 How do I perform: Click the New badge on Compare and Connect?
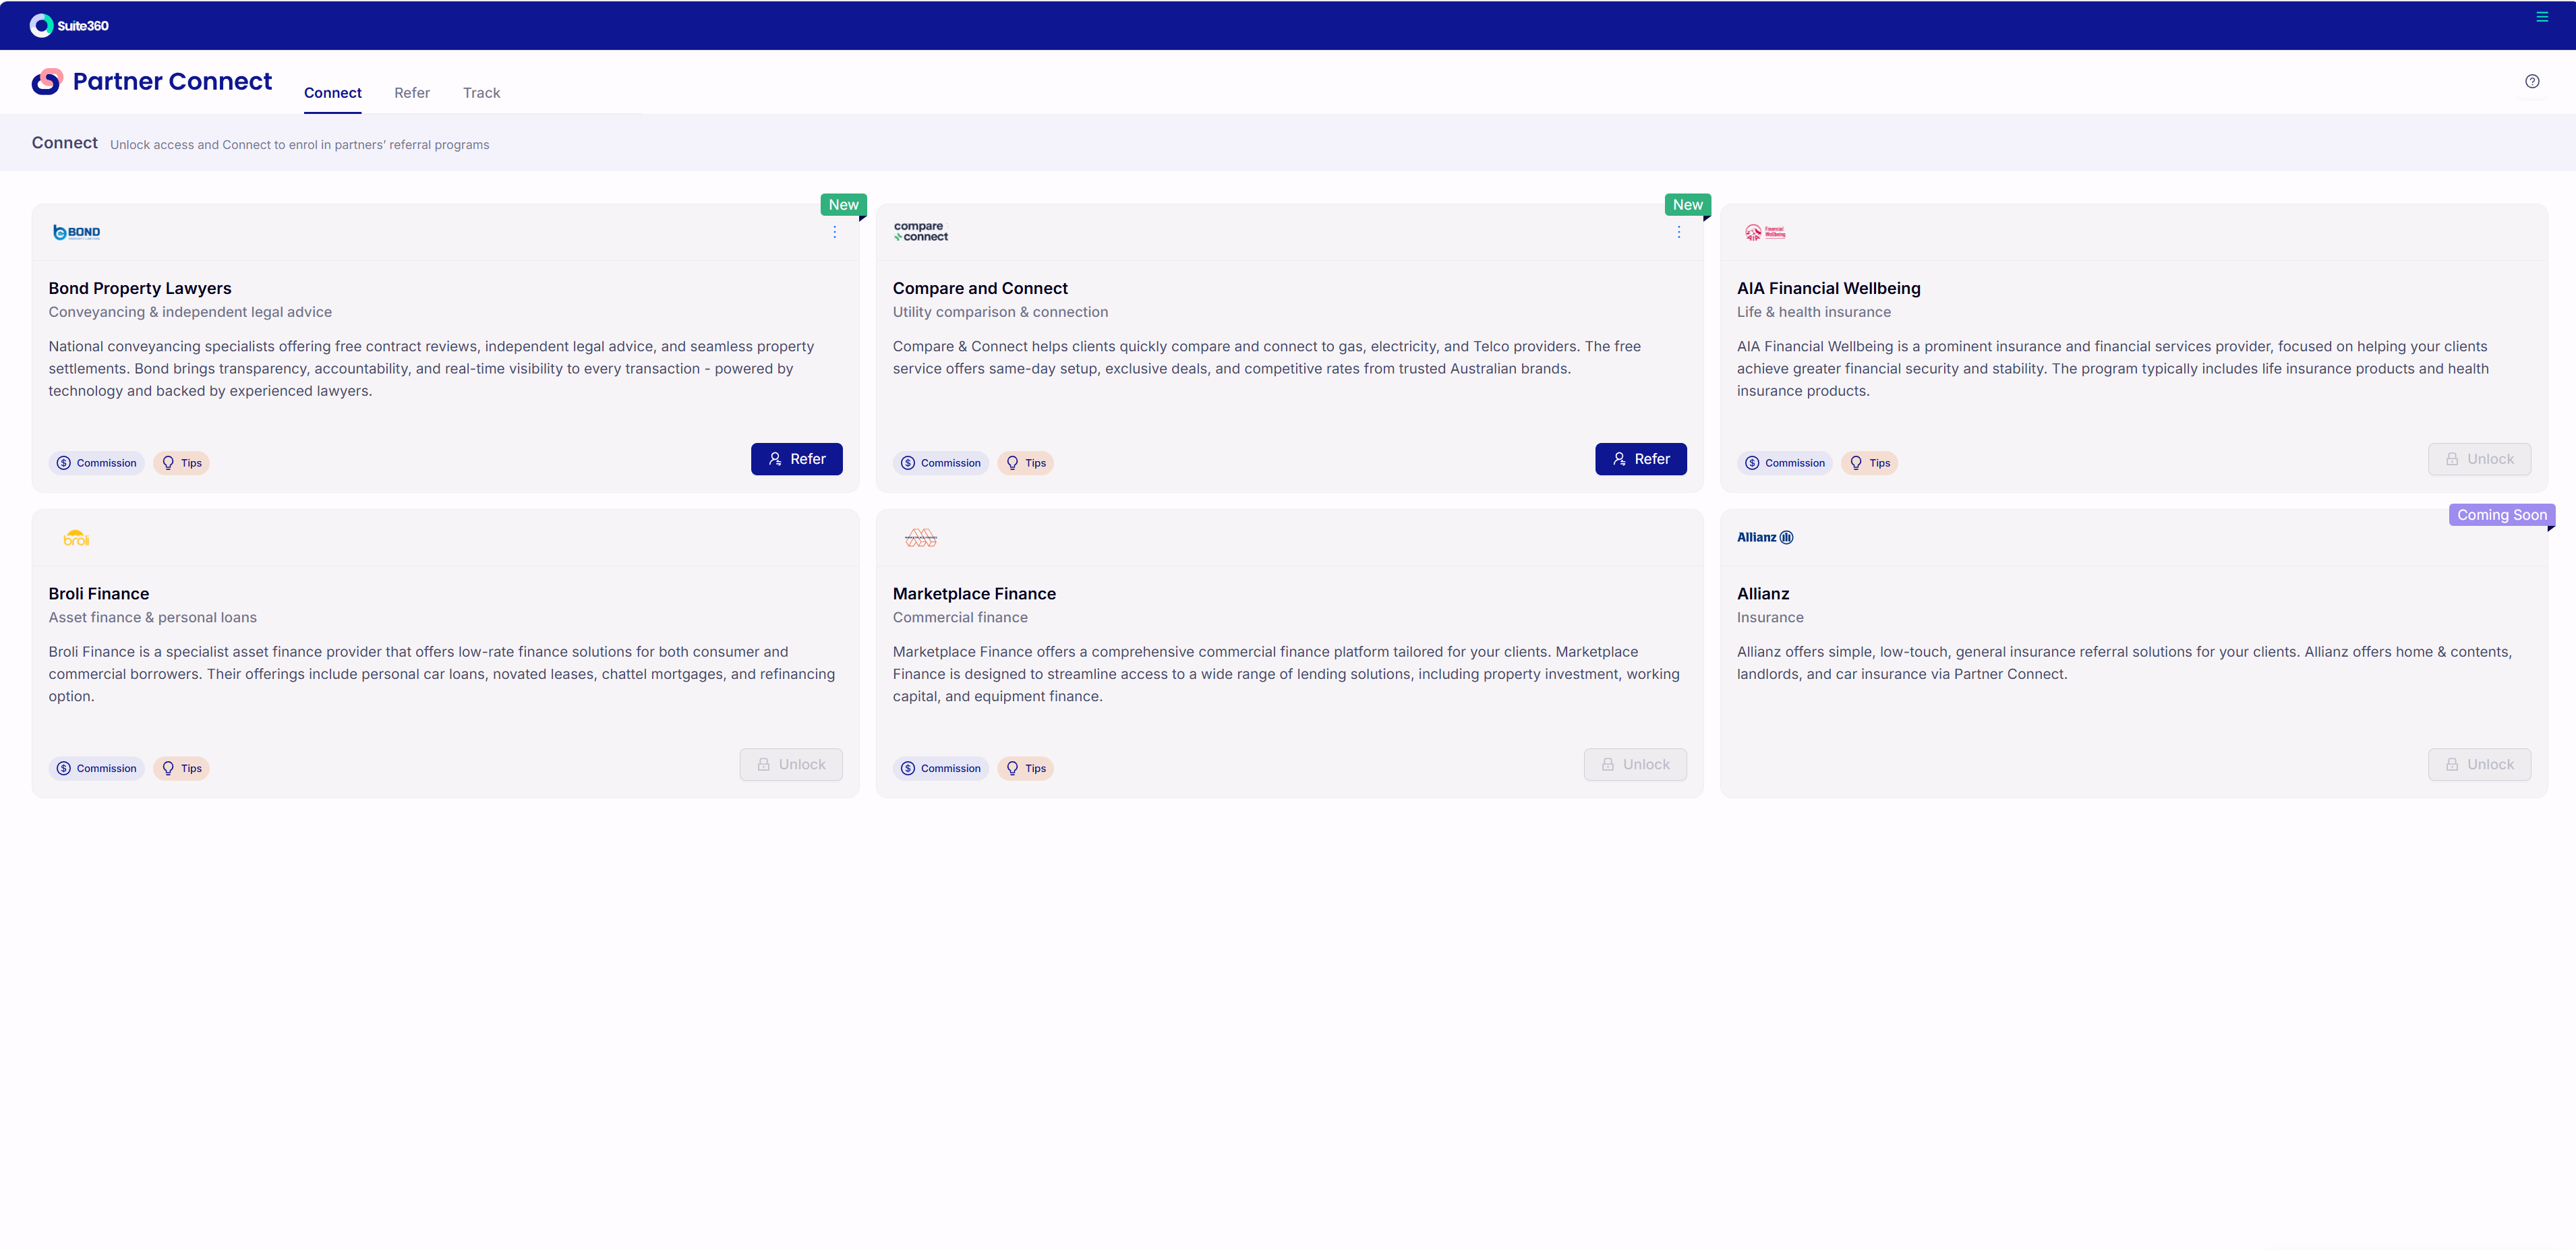[x=1687, y=205]
